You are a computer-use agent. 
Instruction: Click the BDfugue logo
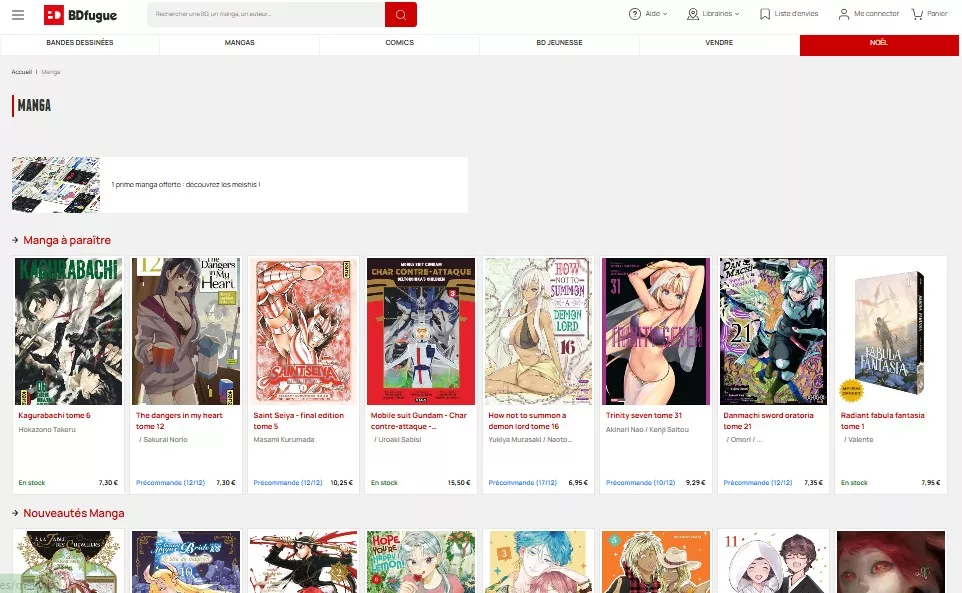pyautogui.click(x=79, y=14)
